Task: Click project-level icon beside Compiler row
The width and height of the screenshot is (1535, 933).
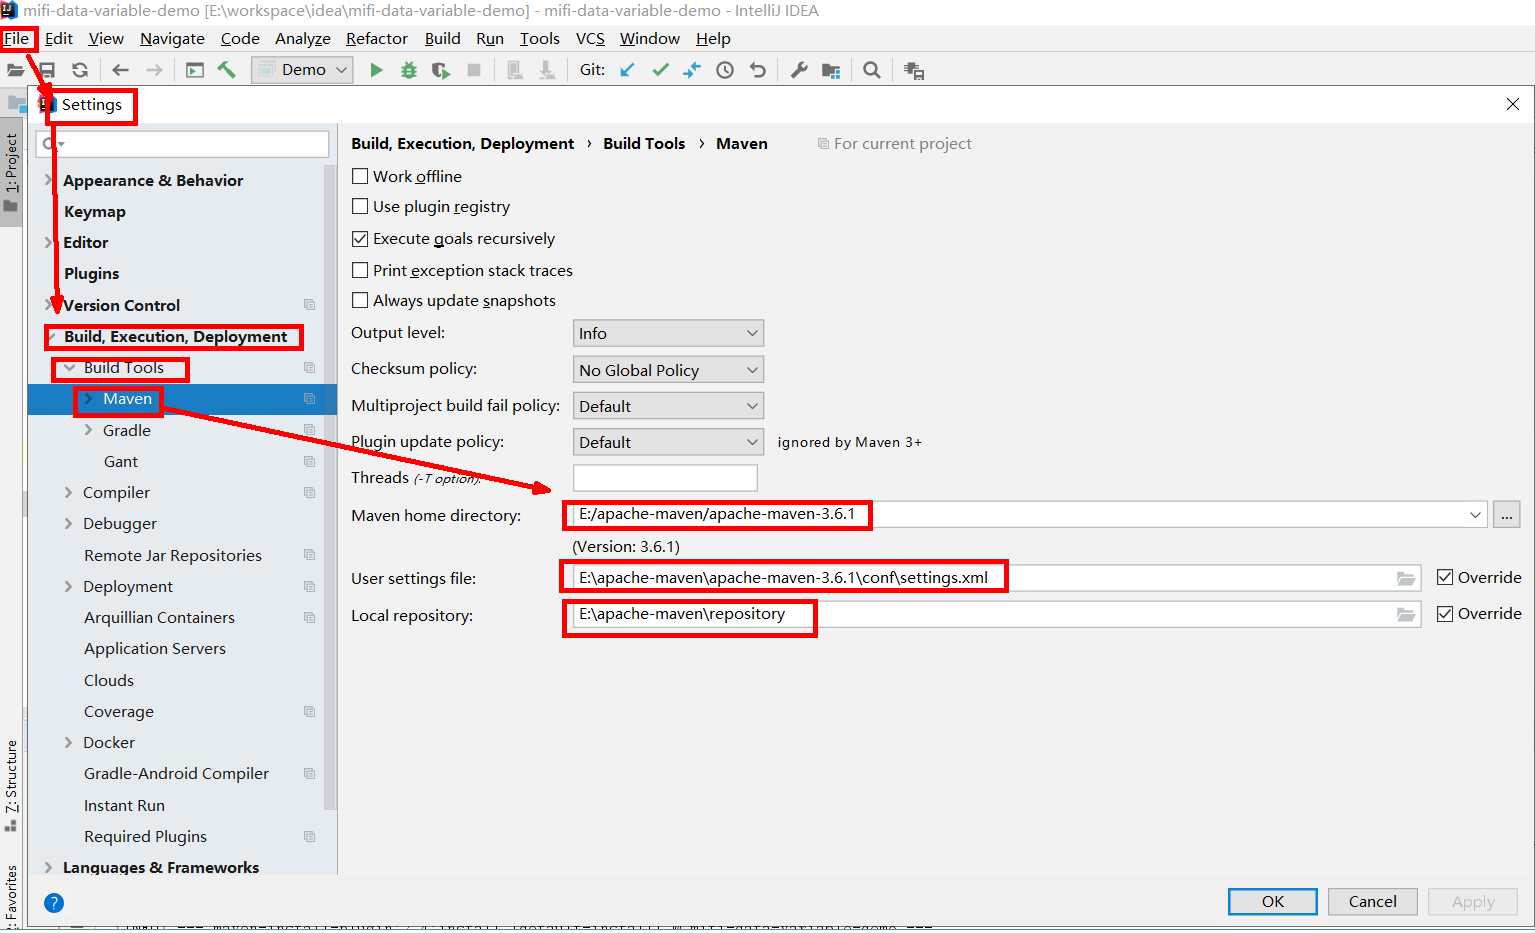Action: click(310, 493)
